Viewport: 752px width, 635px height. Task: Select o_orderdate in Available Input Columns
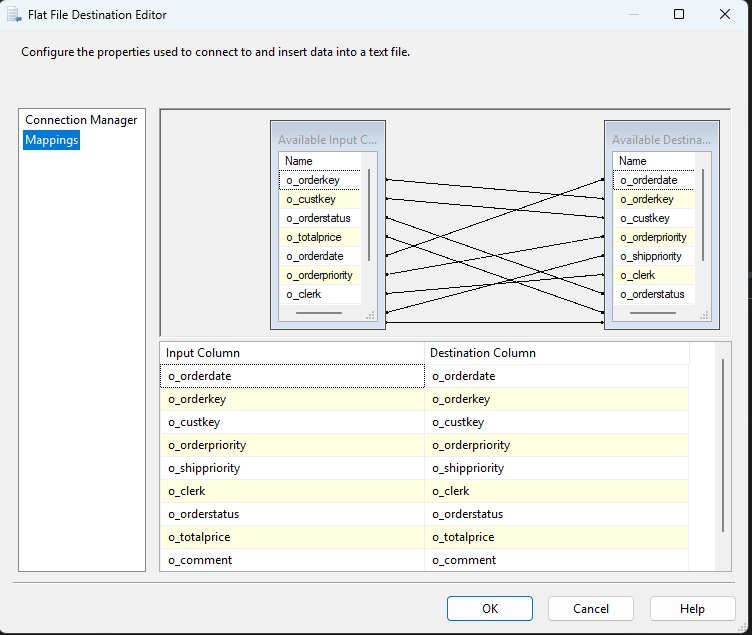[x=319, y=256]
